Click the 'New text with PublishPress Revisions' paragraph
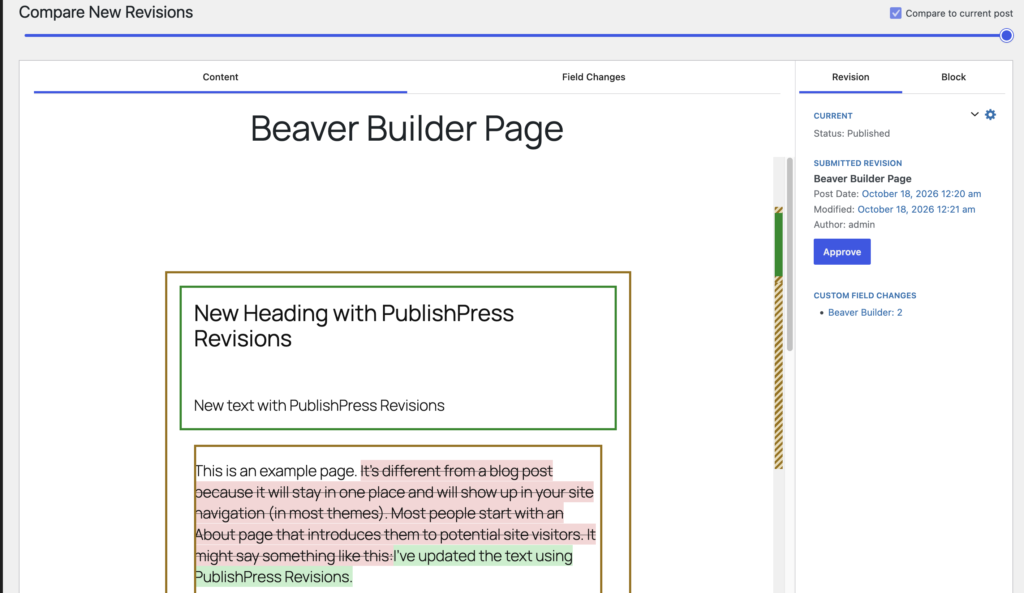Screen dimensions: 1024x593 [x=319, y=406]
